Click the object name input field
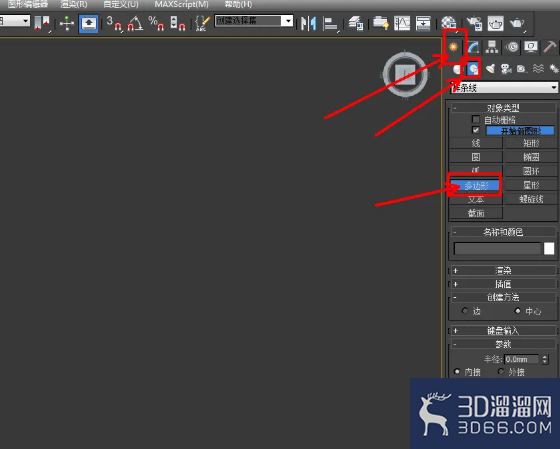This screenshot has width=560, height=449. tap(497, 248)
